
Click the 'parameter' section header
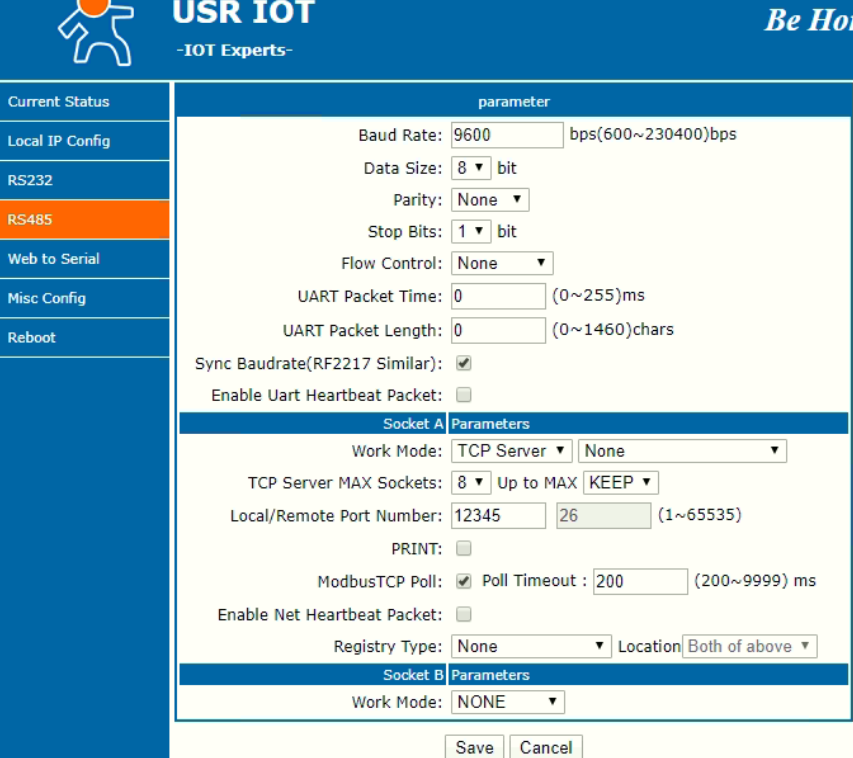coord(514,102)
